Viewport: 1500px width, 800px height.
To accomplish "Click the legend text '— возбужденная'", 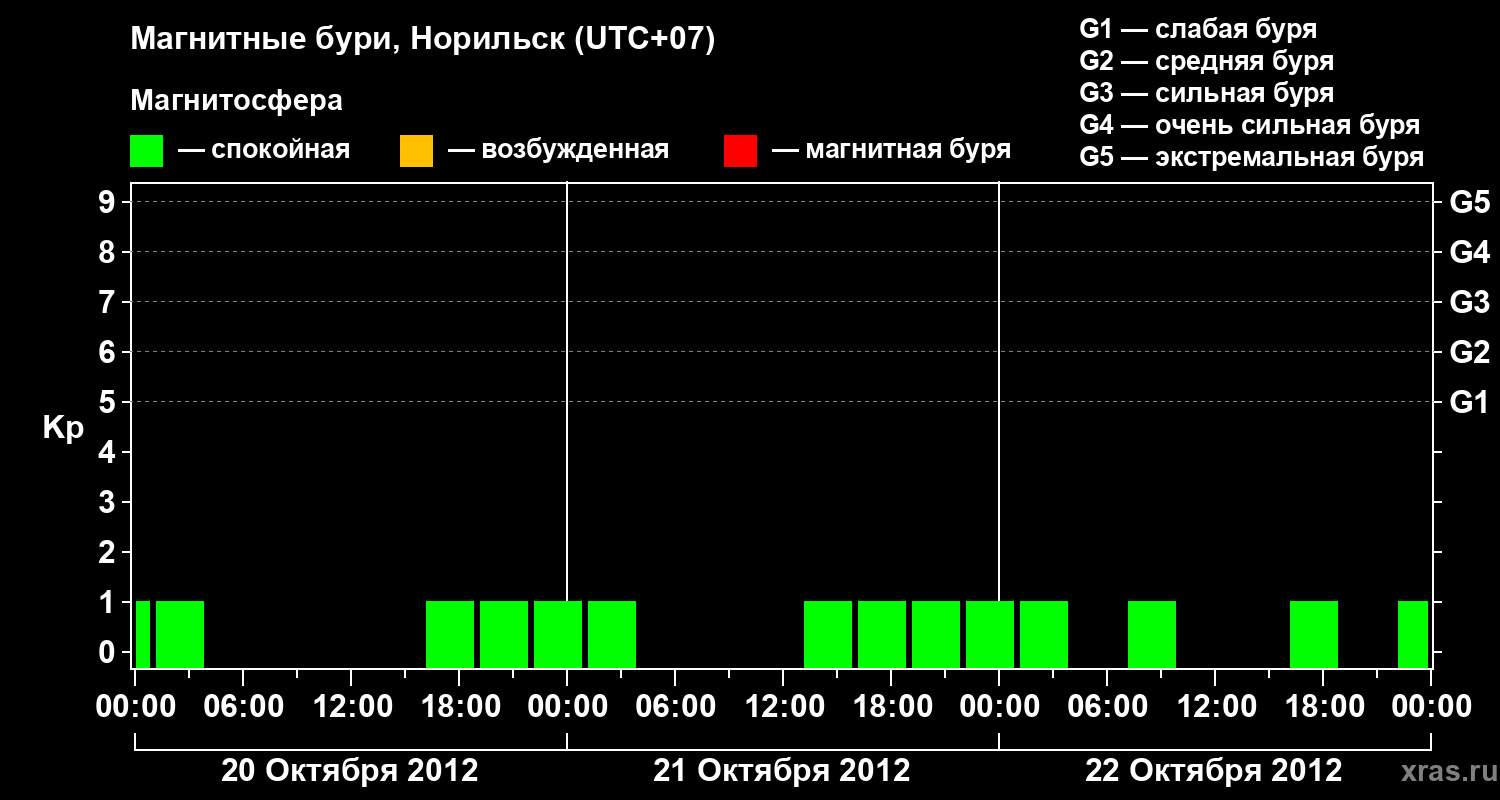I will (558, 151).
